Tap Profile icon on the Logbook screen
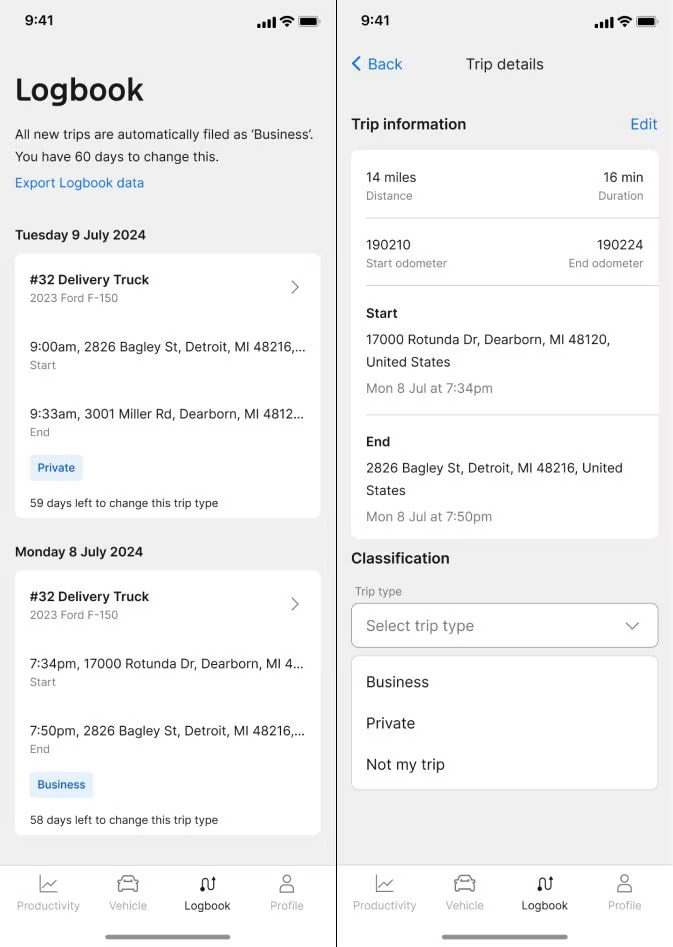This screenshot has width=673, height=947. tap(287, 884)
